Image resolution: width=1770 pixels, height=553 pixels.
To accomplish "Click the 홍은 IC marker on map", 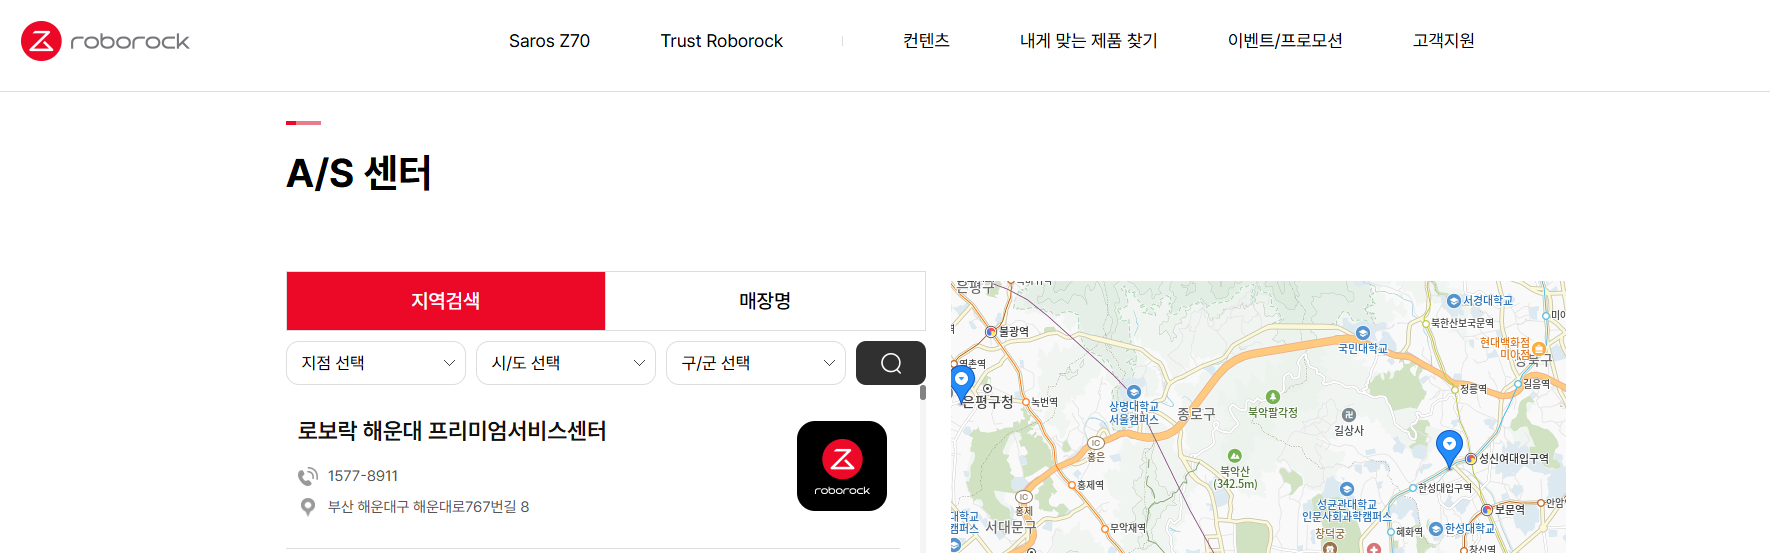I will [x=1096, y=443].
